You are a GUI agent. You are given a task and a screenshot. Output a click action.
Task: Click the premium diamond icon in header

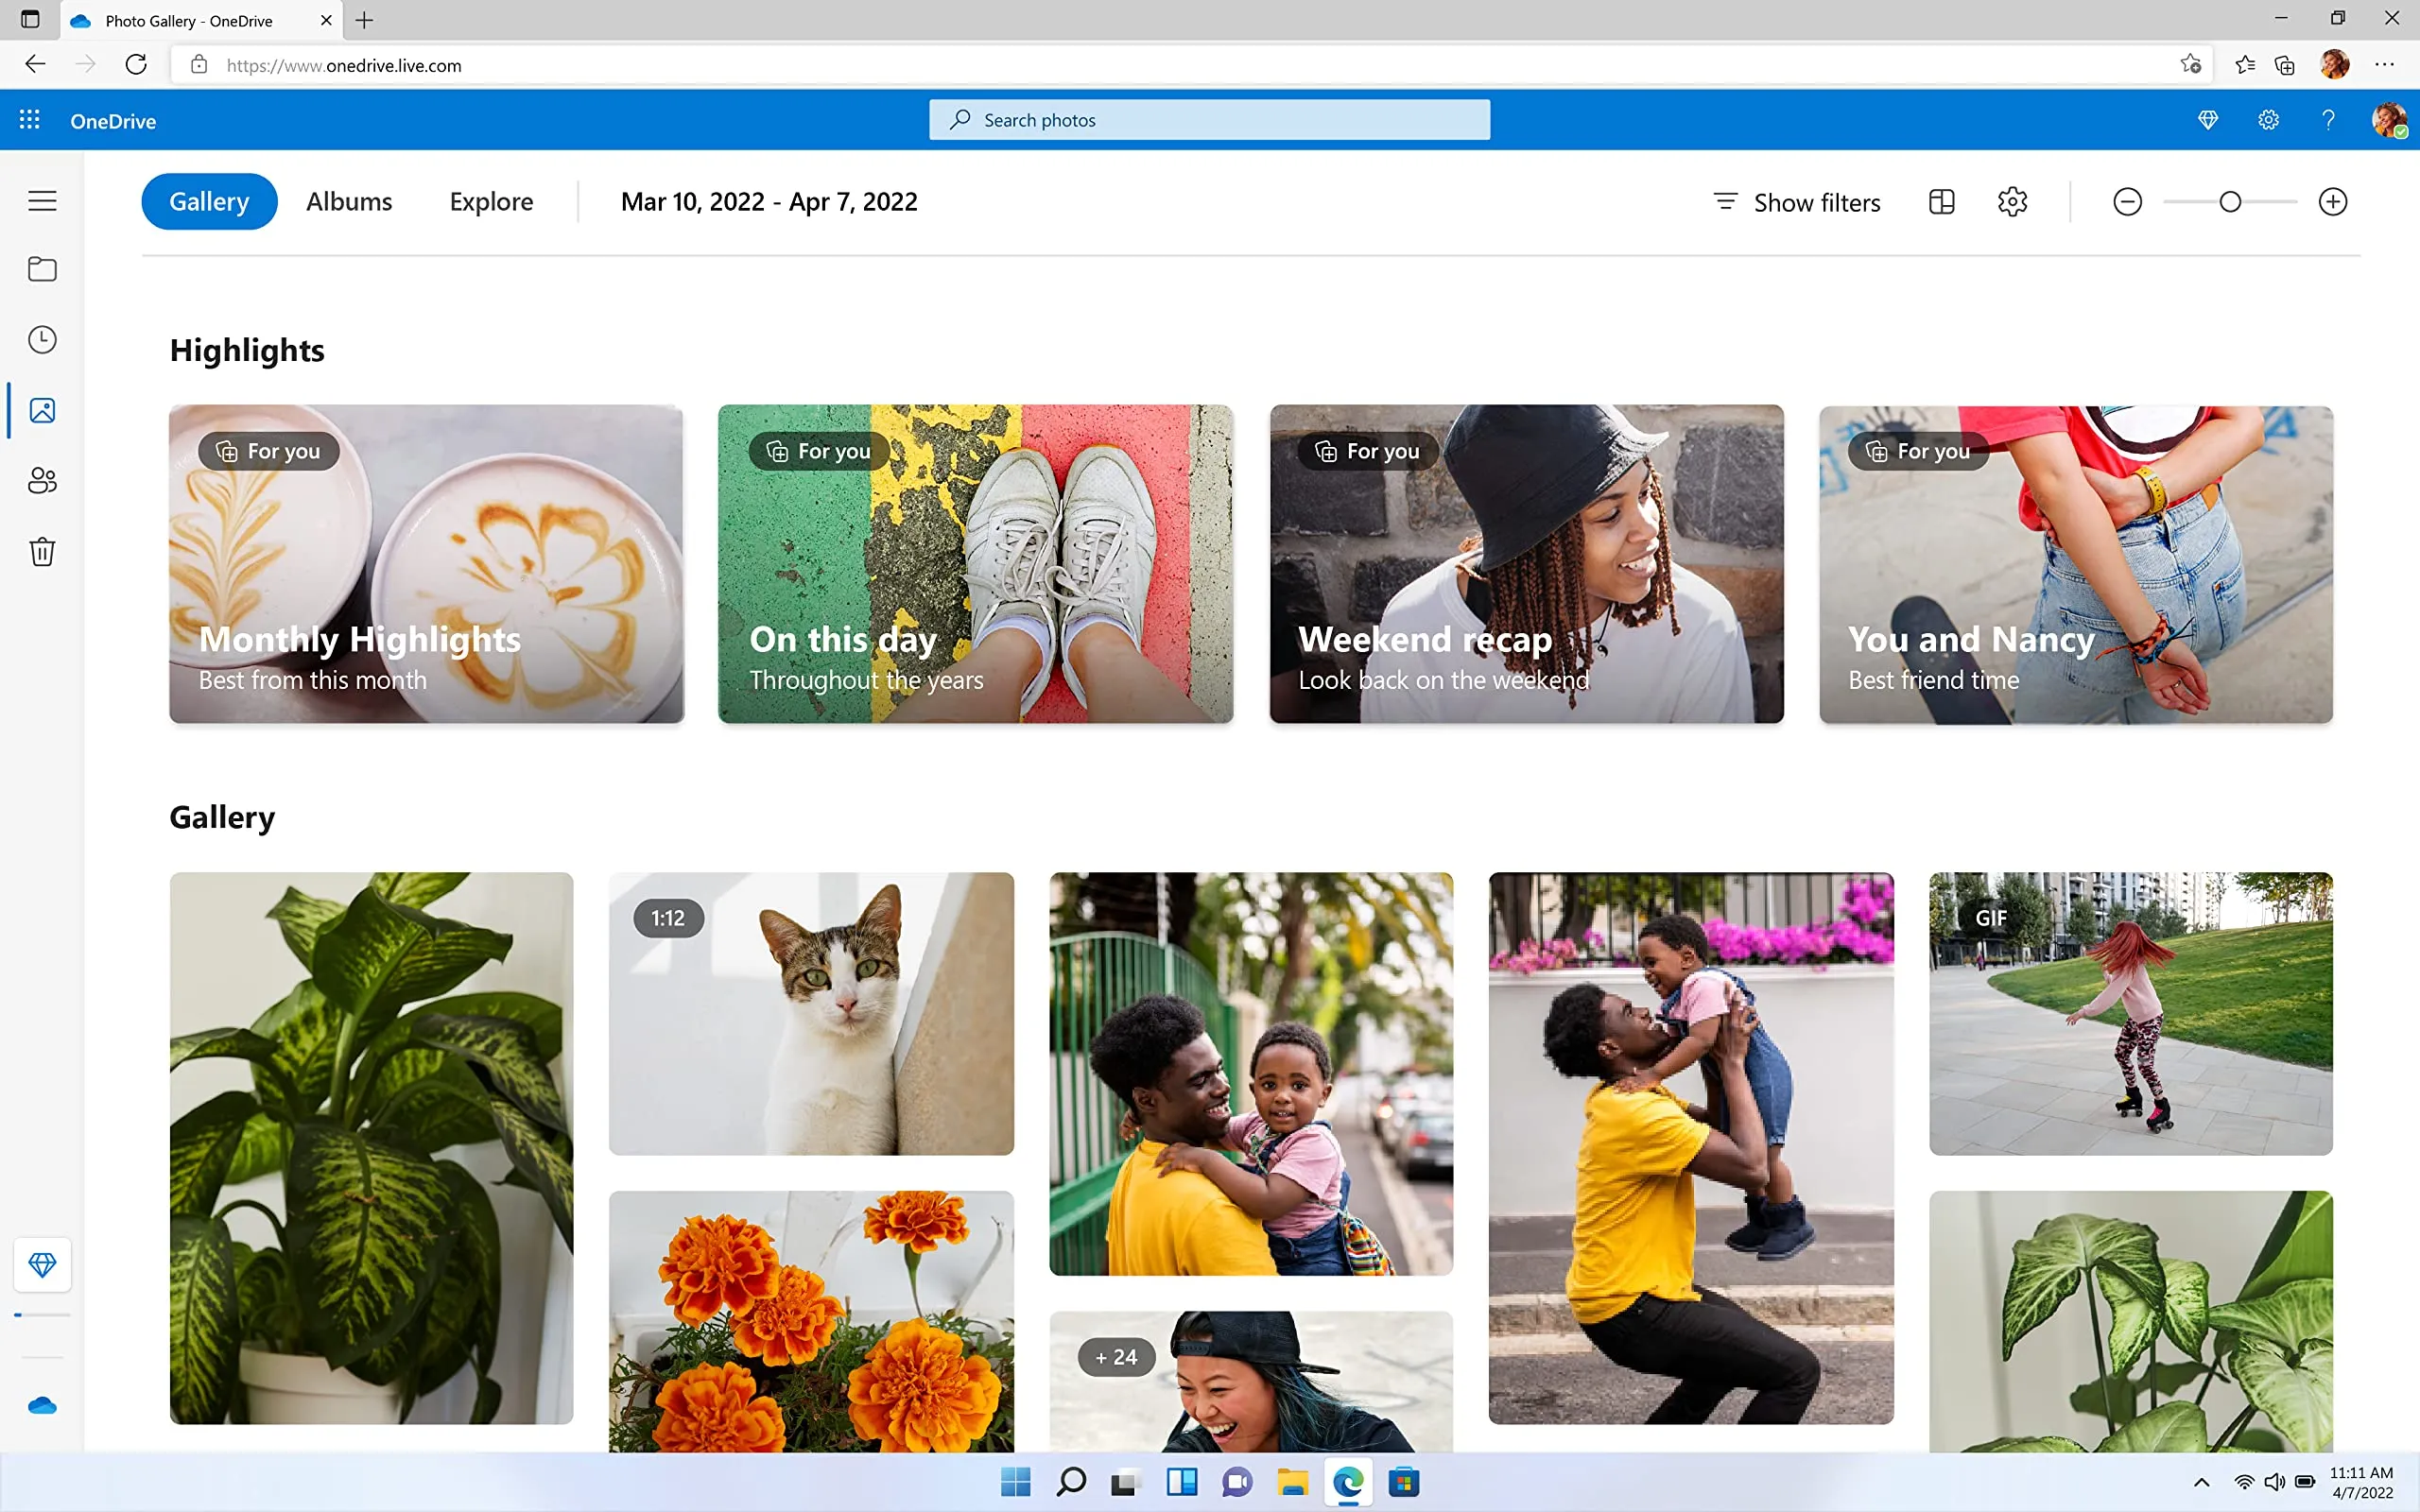[2208, 120]
